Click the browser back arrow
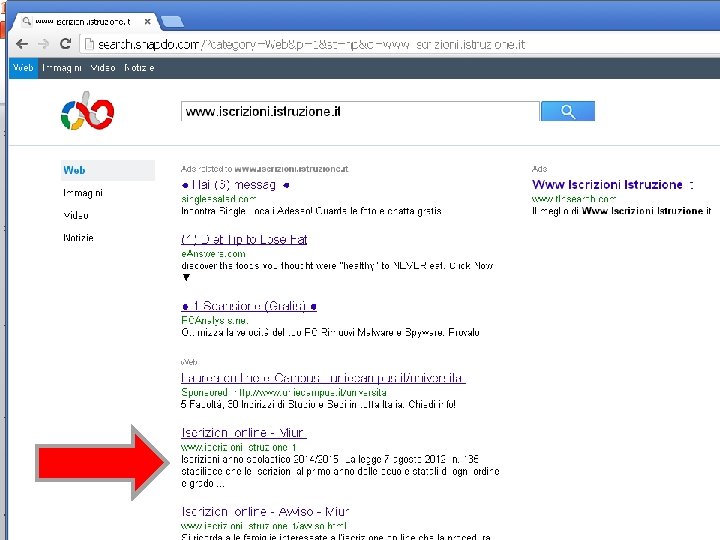The image size is (720, 540). coord(22,44)
